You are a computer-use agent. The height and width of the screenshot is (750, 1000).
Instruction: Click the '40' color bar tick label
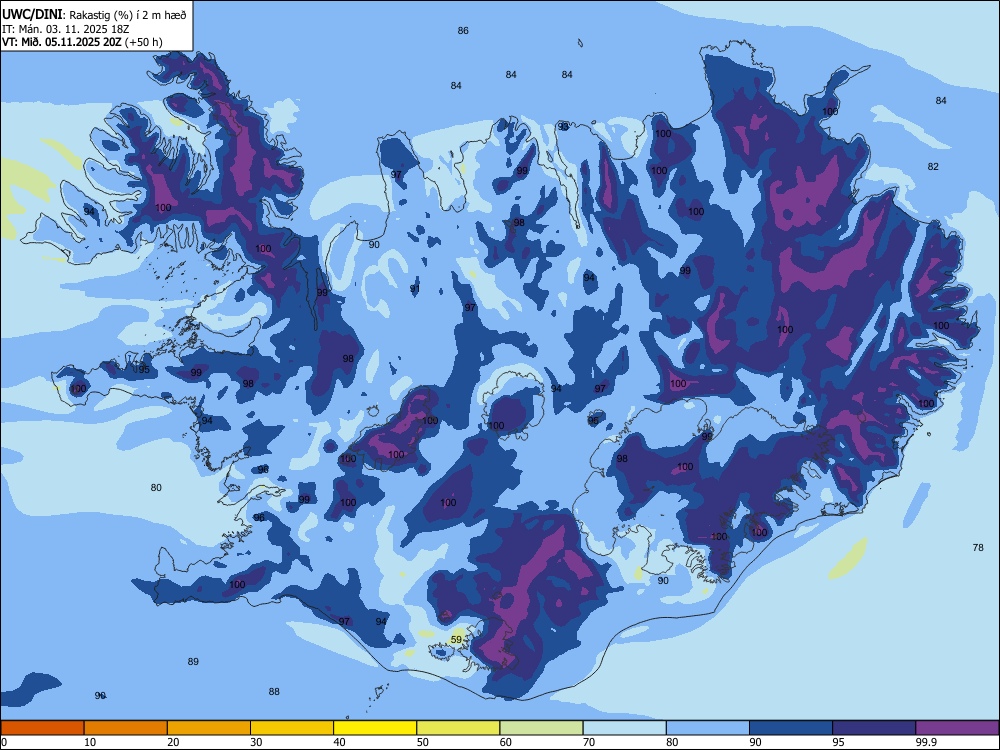click(x=339, y=742)
